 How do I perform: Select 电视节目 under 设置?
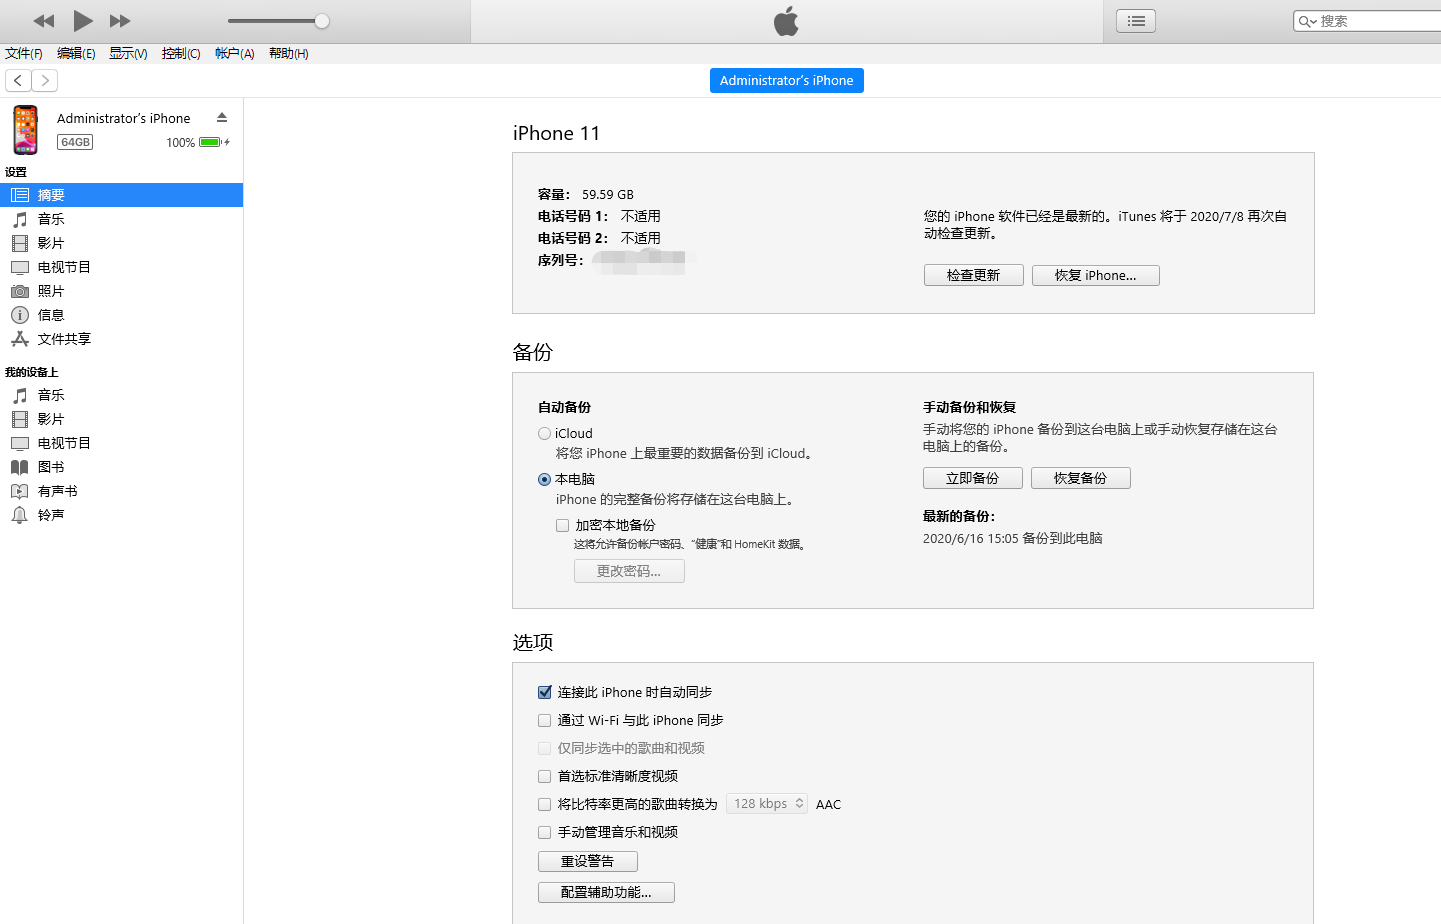click(64, 267)
